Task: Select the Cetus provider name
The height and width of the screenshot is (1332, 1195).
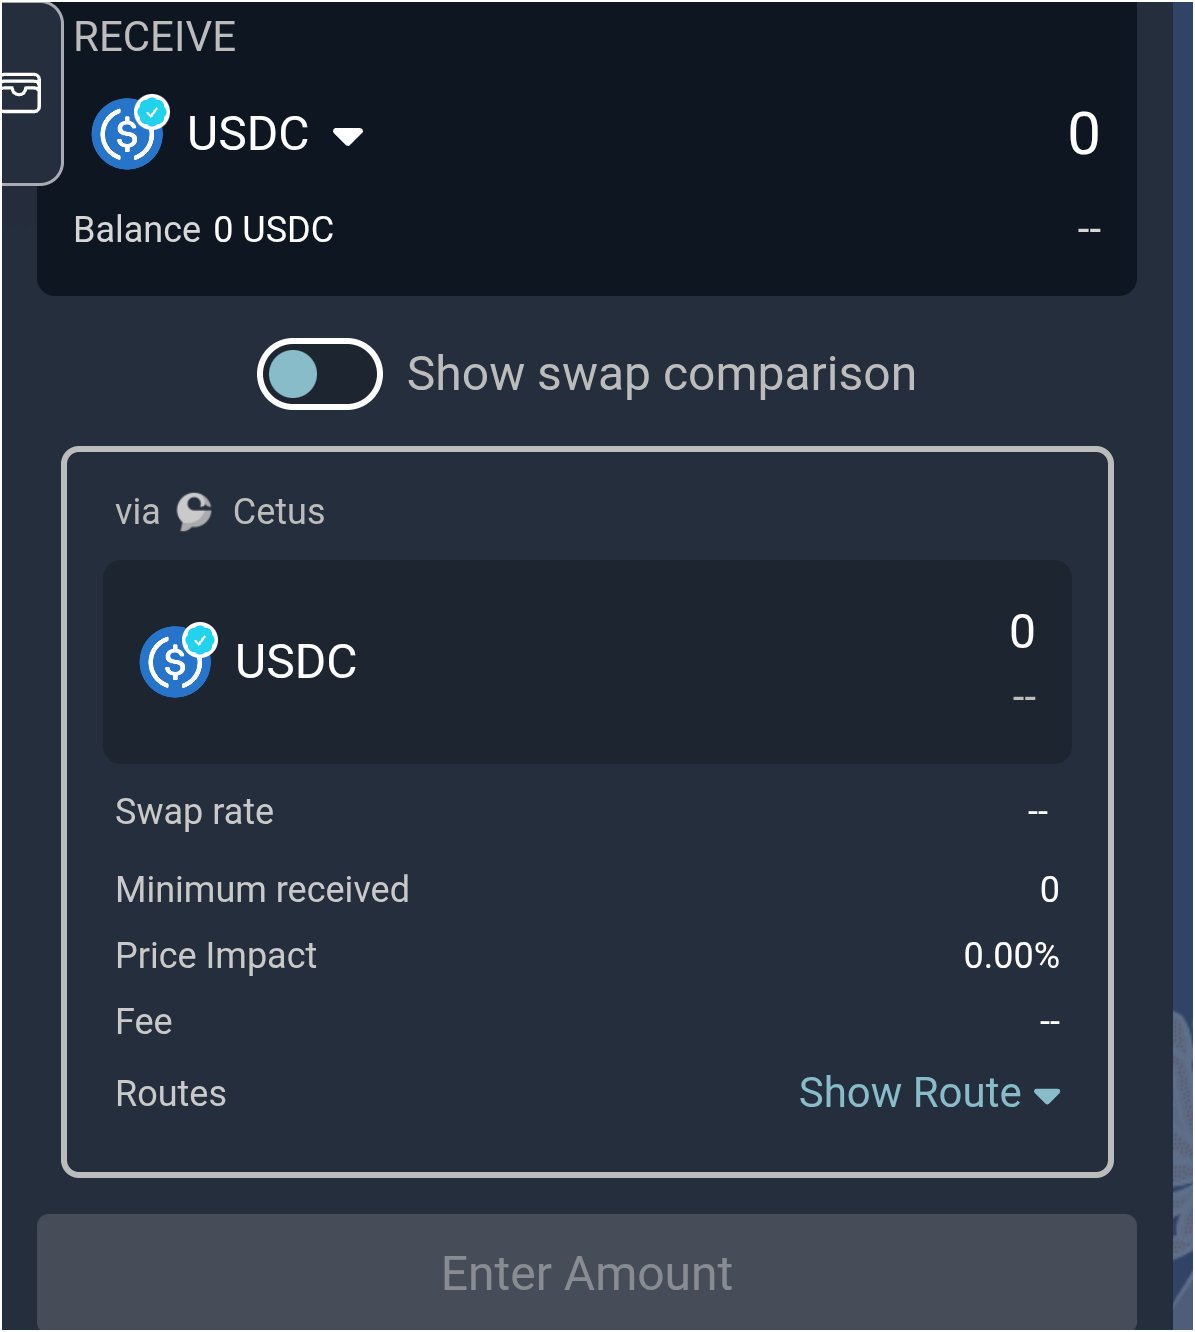Action: (x=279, y=512)
